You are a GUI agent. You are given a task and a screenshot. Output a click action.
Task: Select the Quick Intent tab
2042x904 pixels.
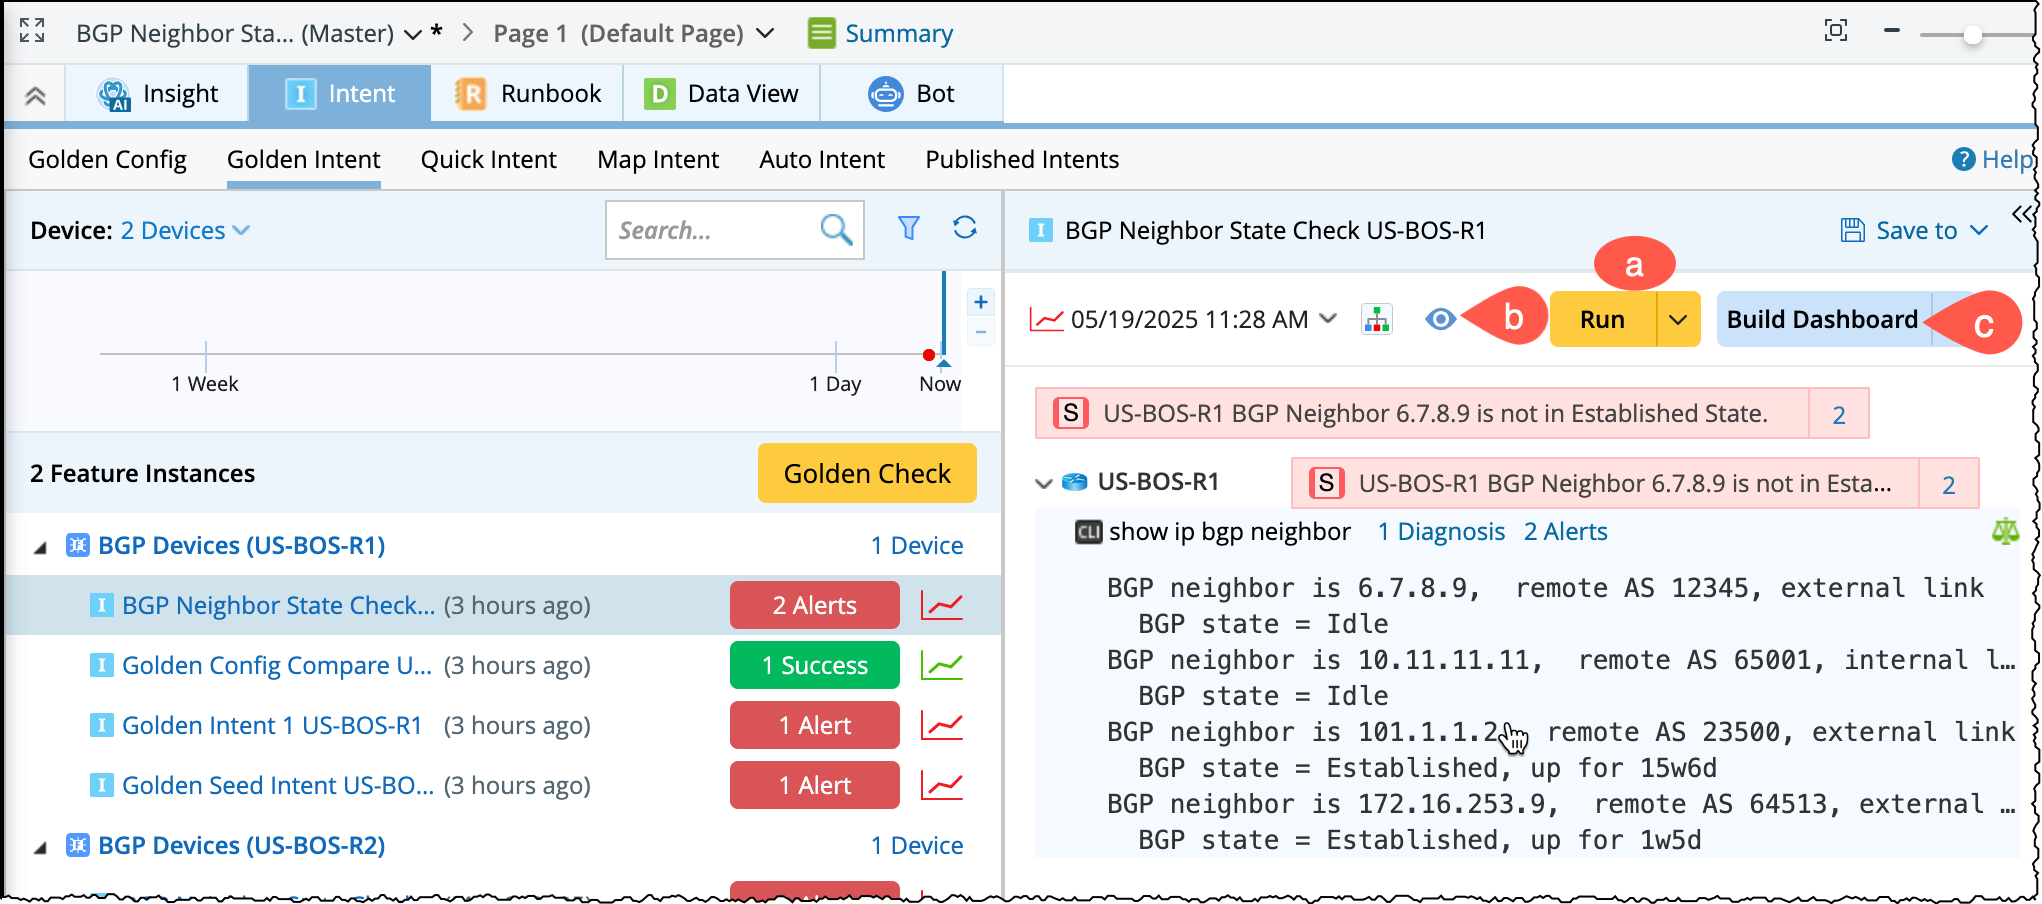[488, 160]
